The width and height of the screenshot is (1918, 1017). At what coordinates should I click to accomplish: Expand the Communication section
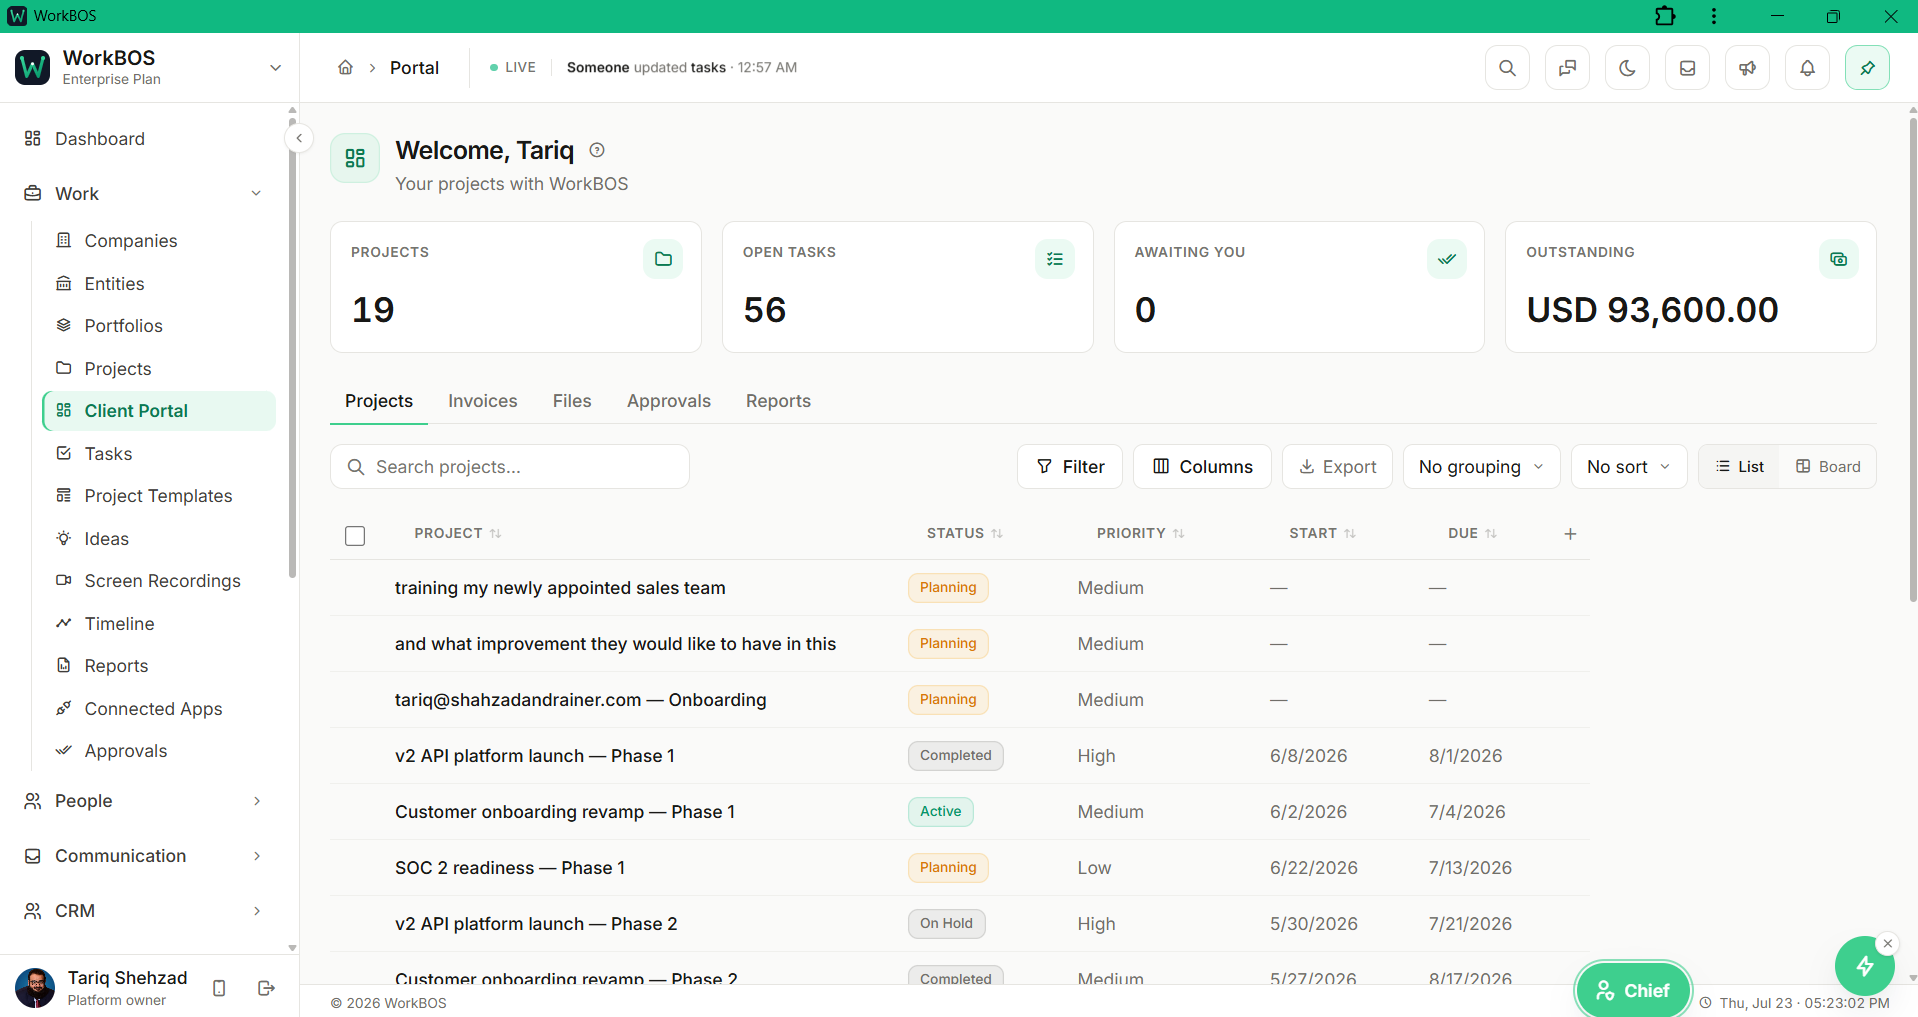(x=145, y=856)
